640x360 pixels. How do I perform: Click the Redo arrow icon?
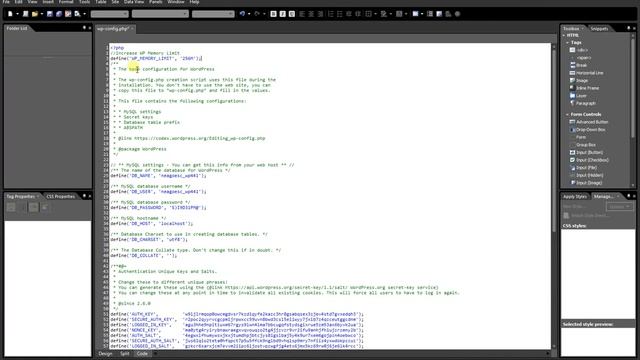click(257, 14)
